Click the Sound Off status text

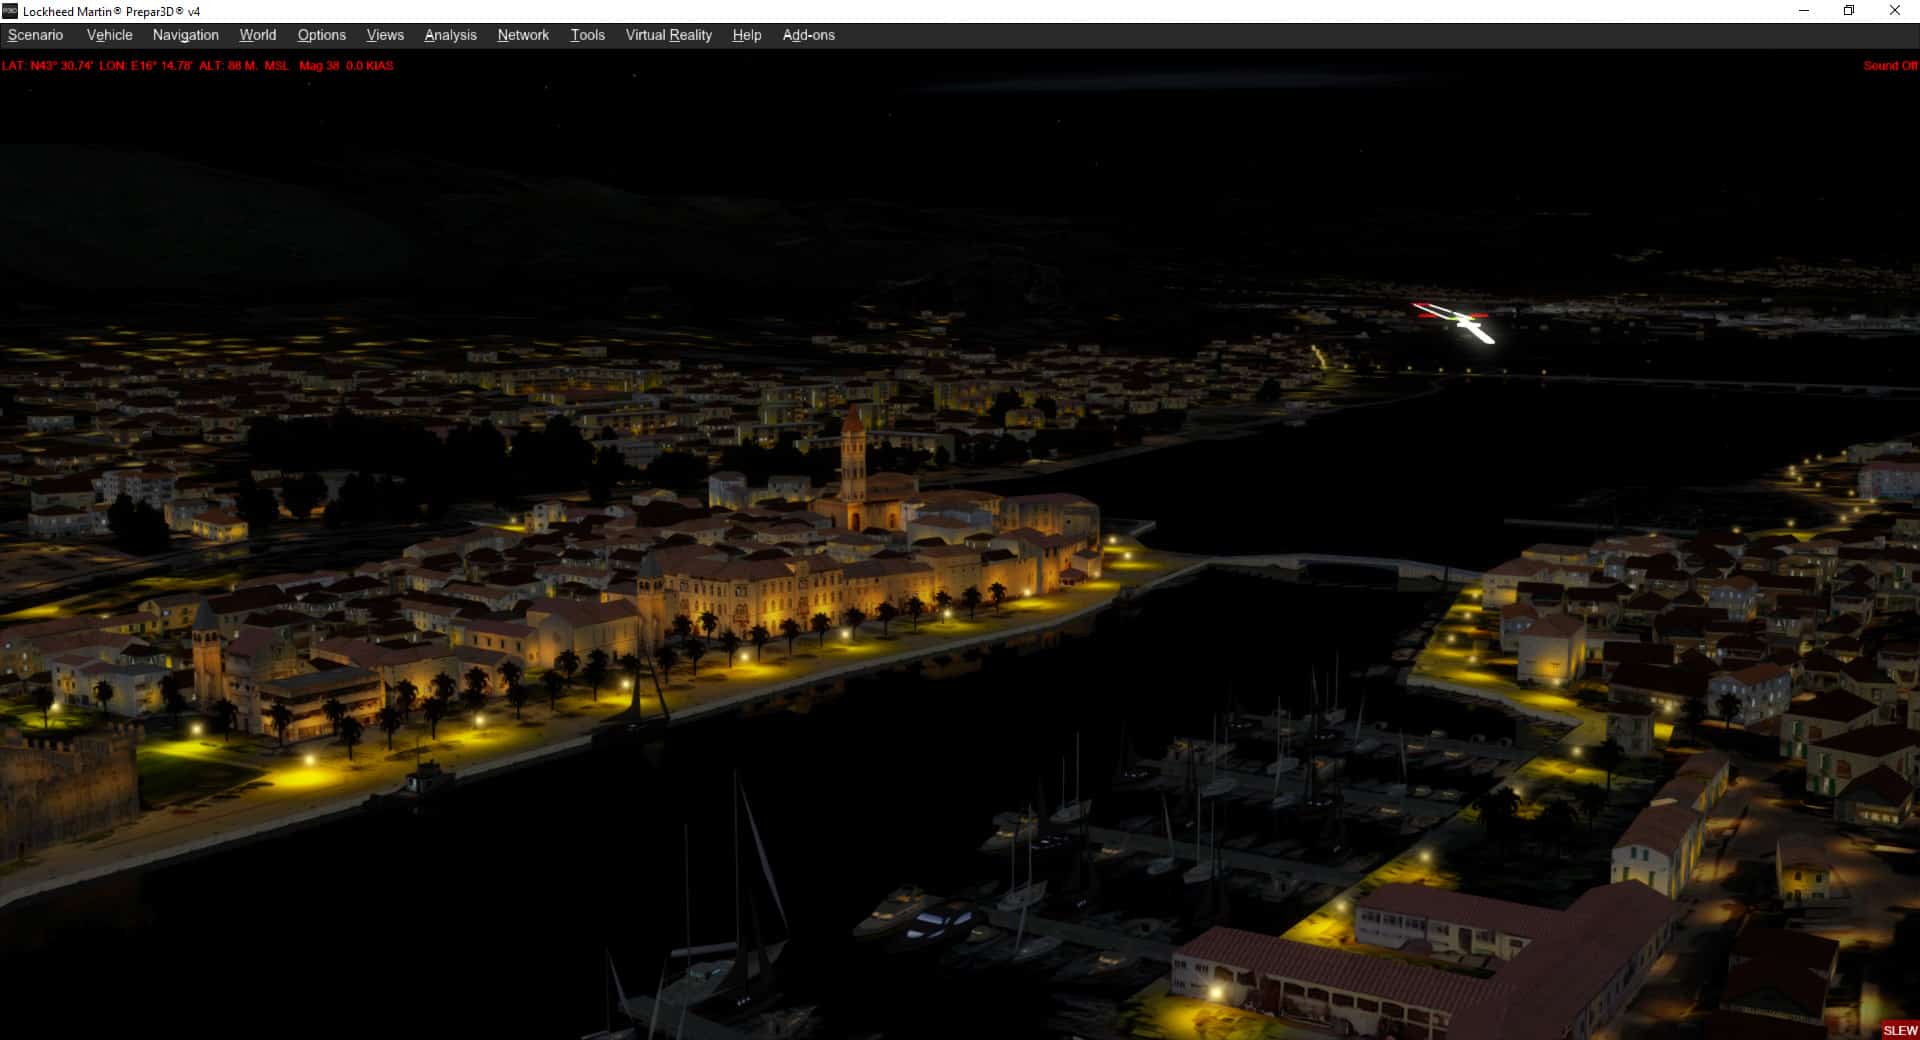[1889, 66]
